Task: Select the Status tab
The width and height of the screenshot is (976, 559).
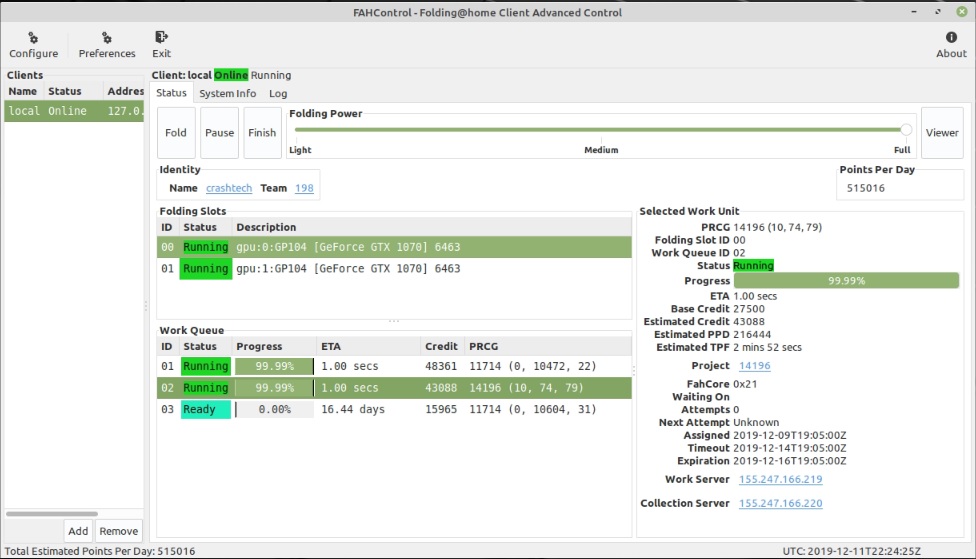Action: (x=171, y=93)
